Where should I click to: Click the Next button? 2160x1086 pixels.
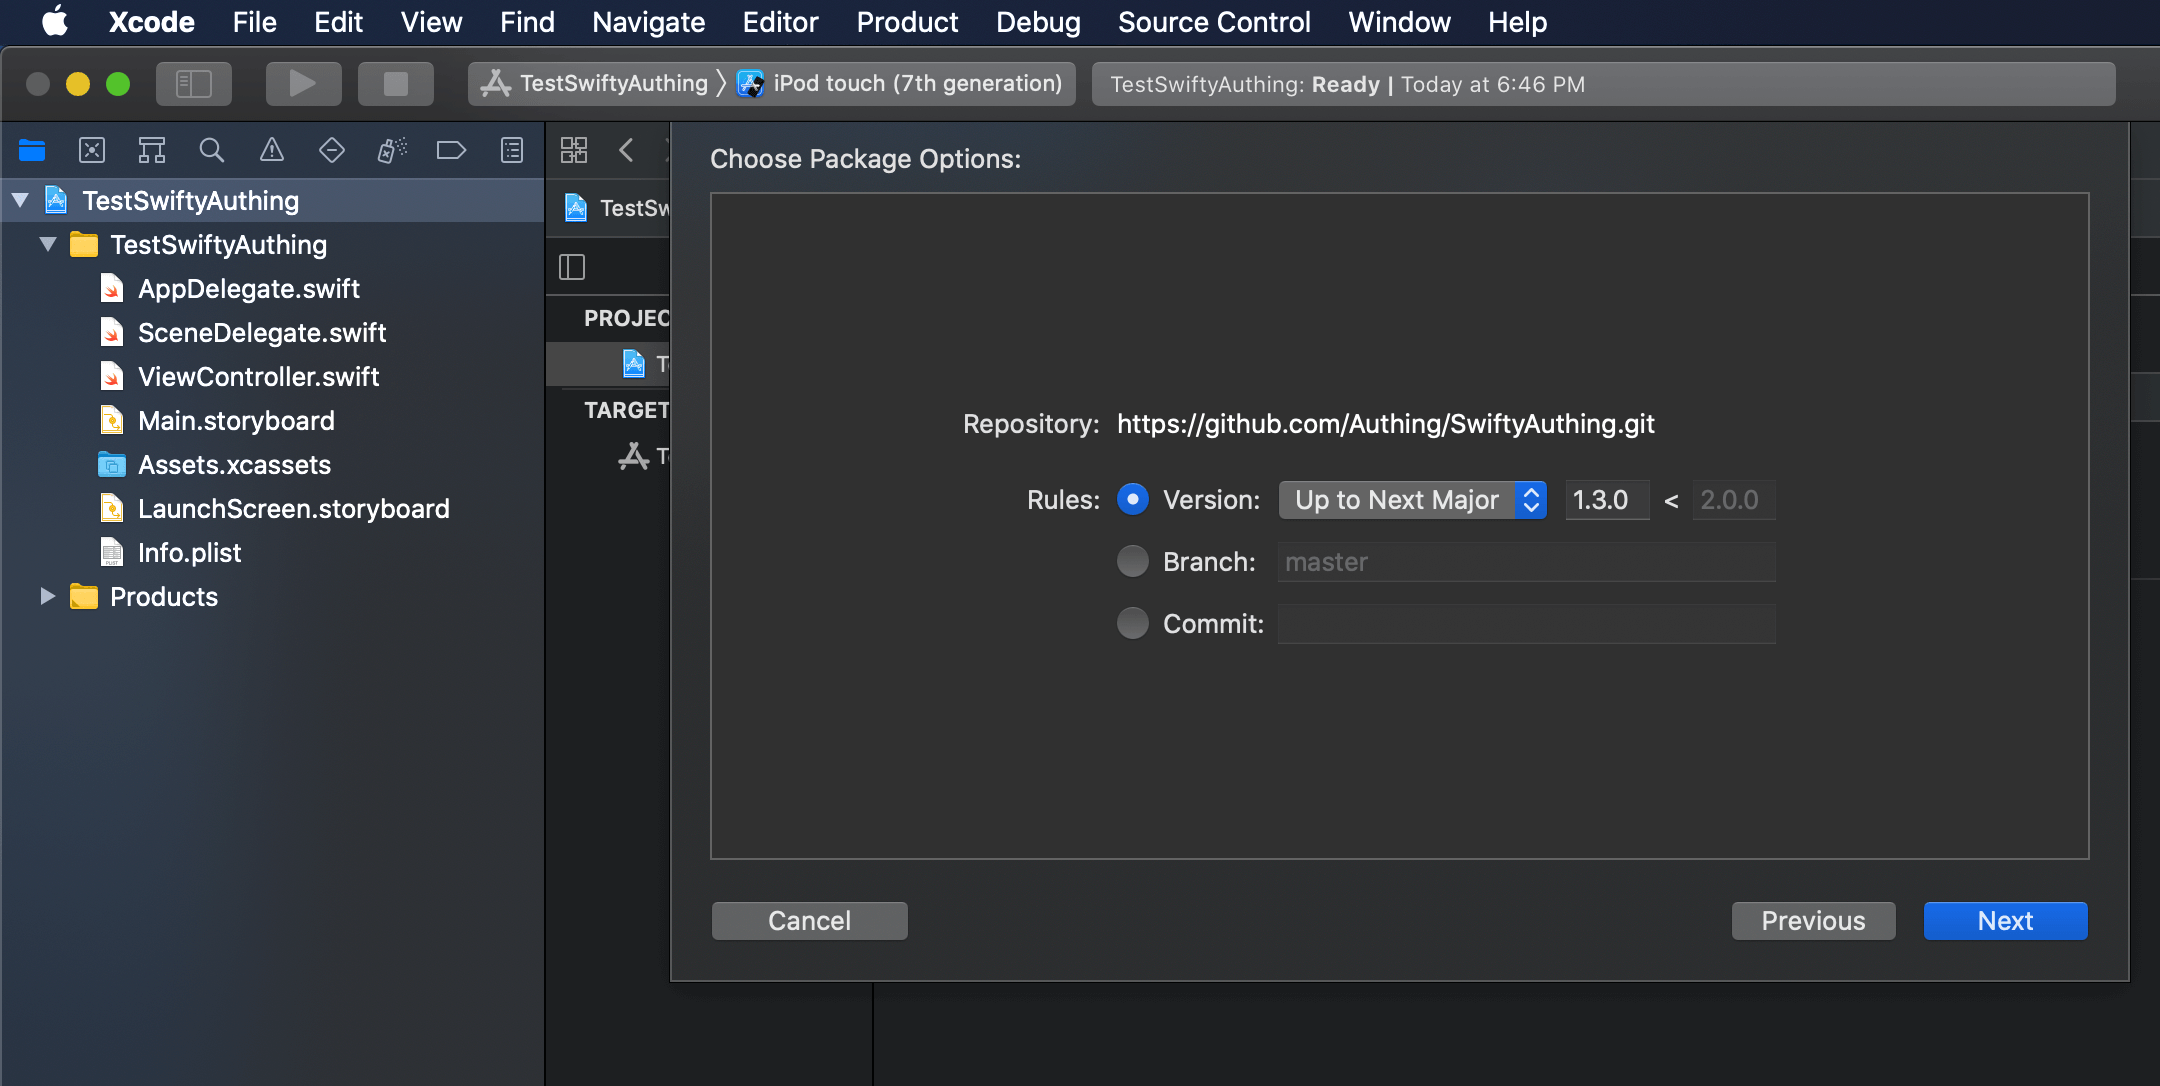tap(2004, 921)
